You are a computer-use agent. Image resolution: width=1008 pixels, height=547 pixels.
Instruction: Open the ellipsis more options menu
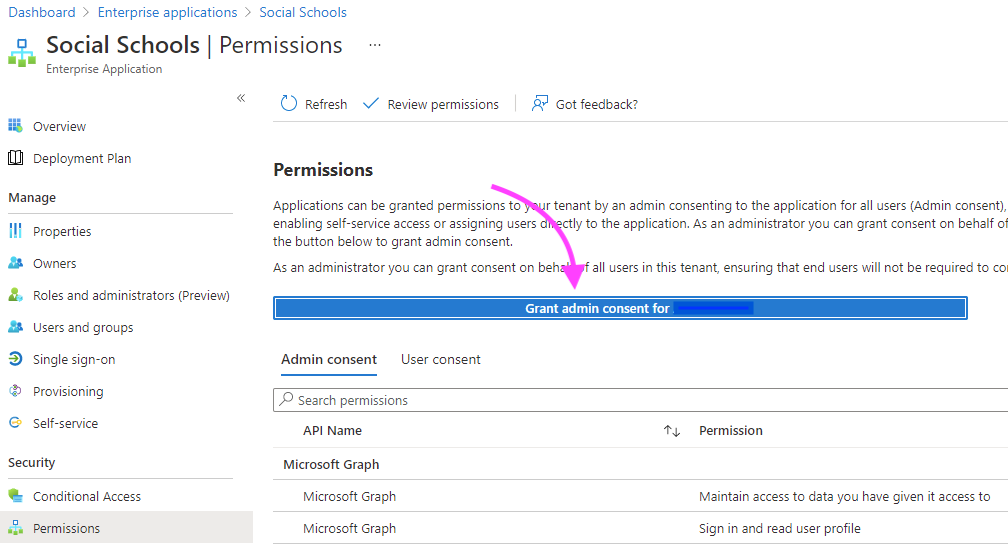tap(375, 46)
